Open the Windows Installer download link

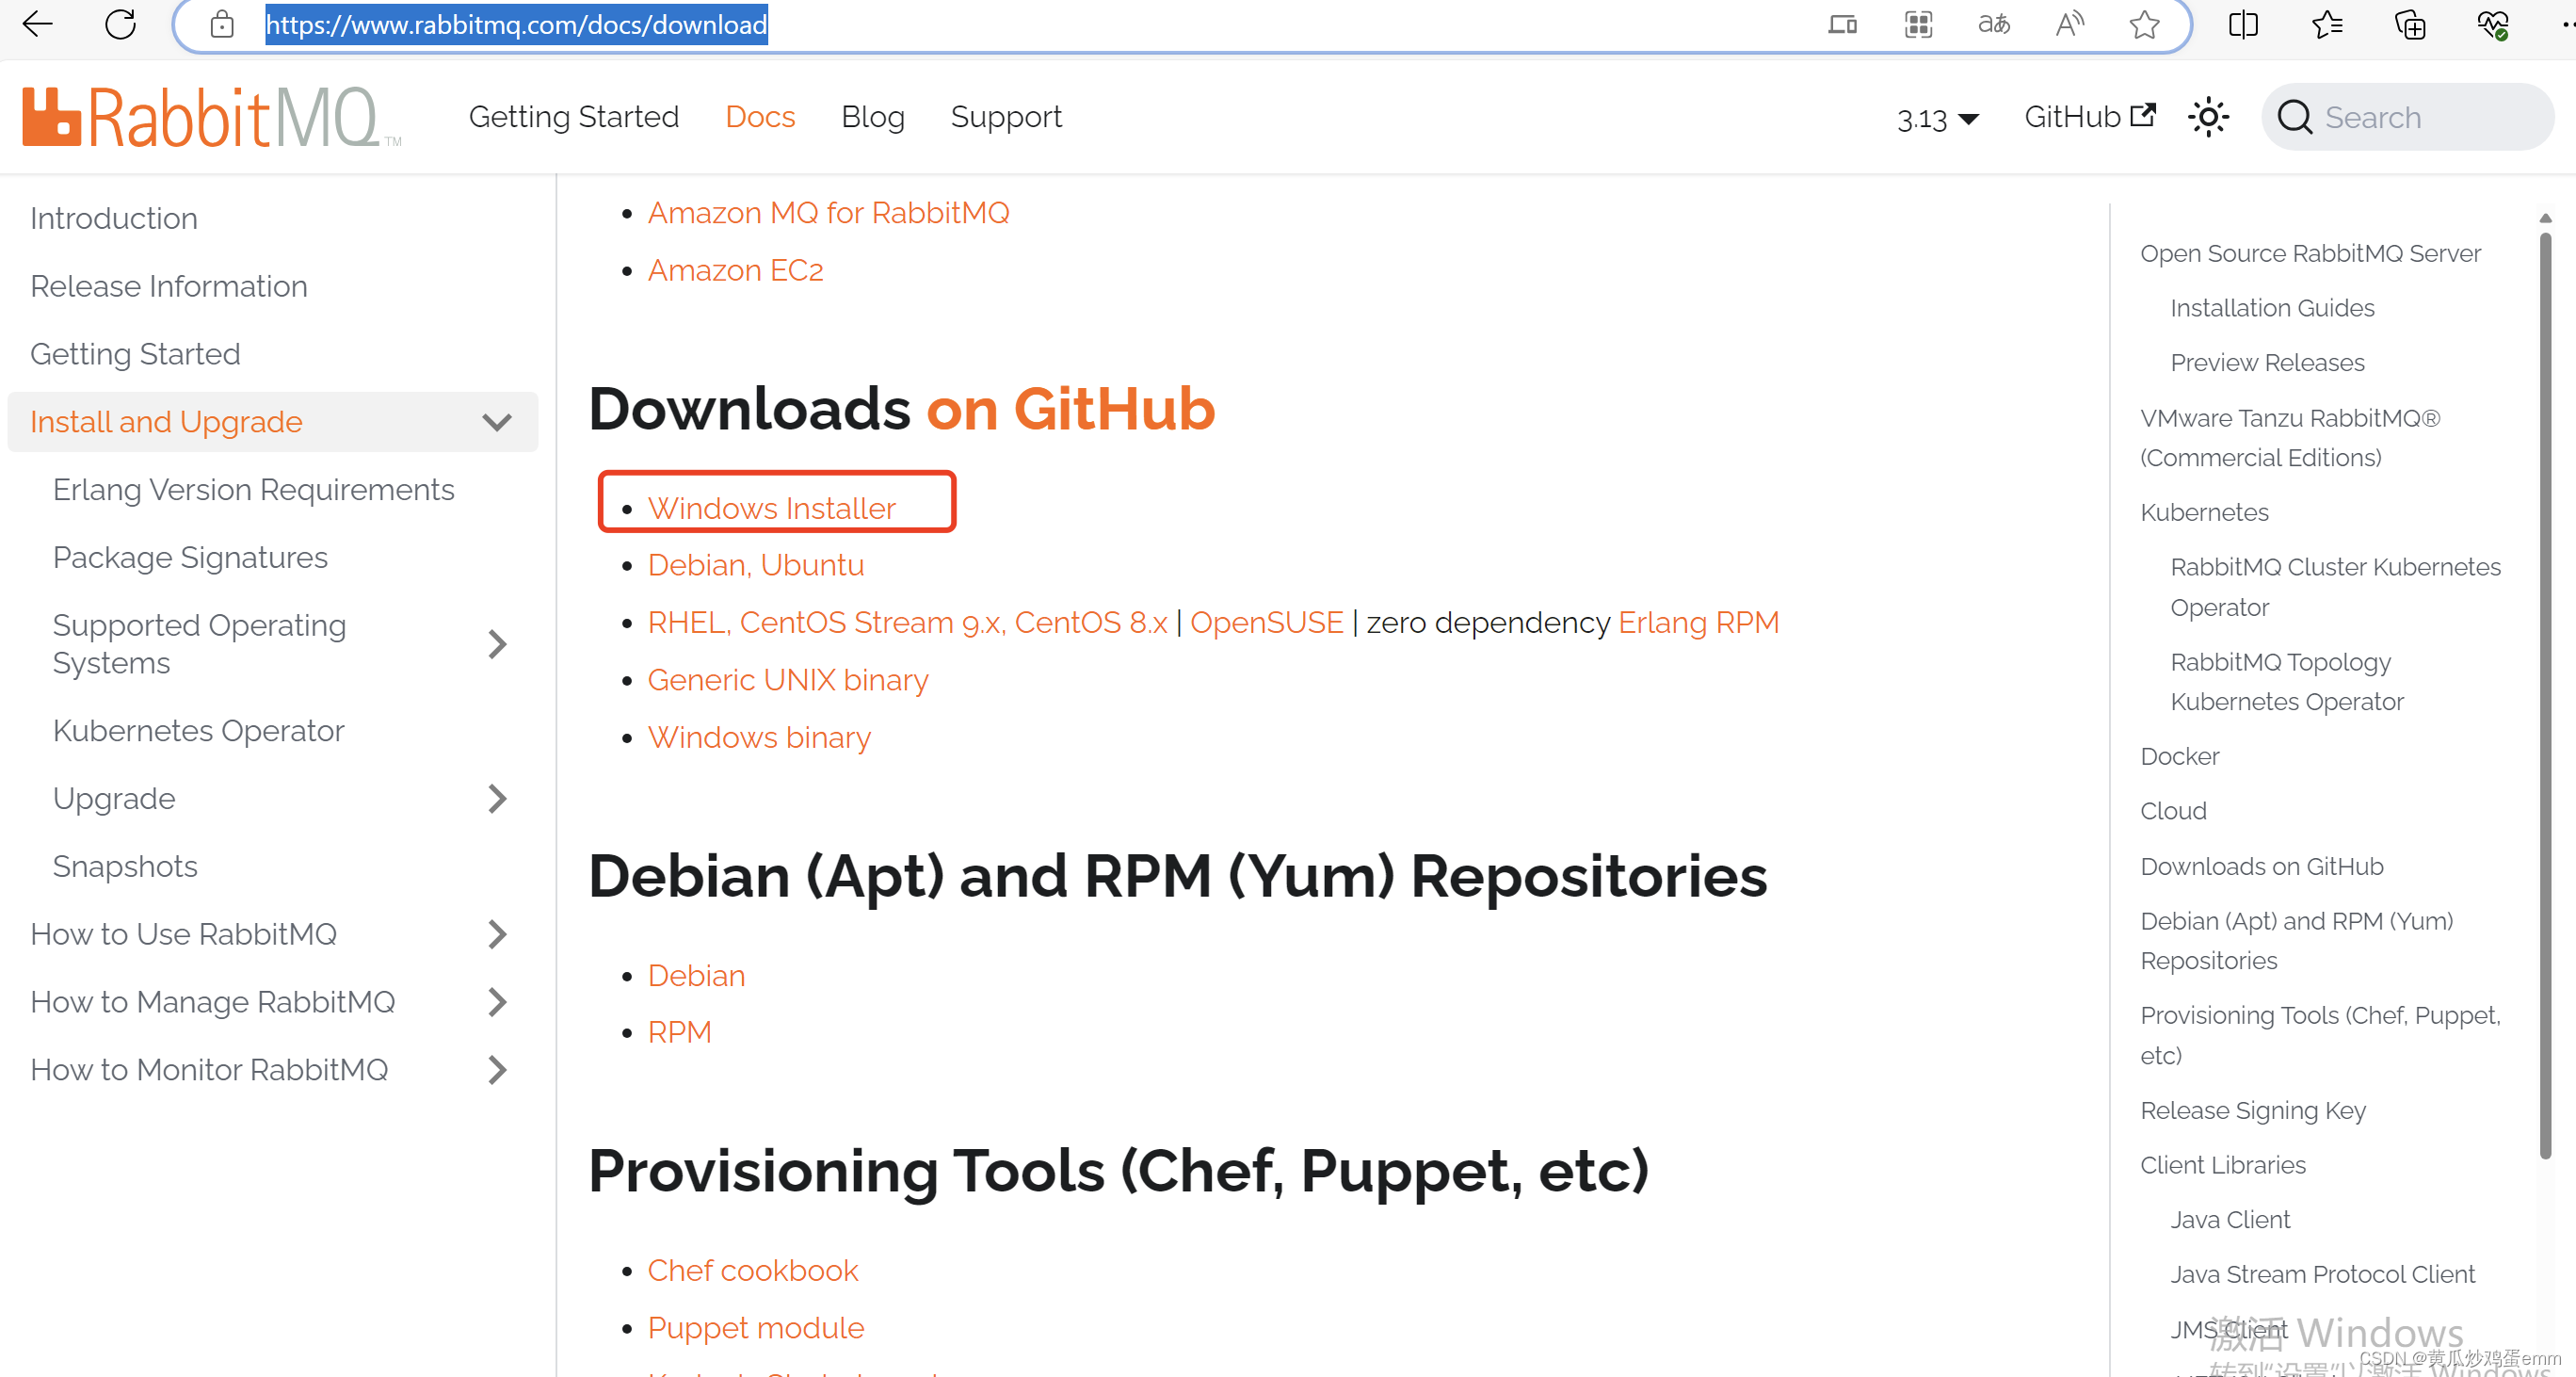tap(771, 508)
